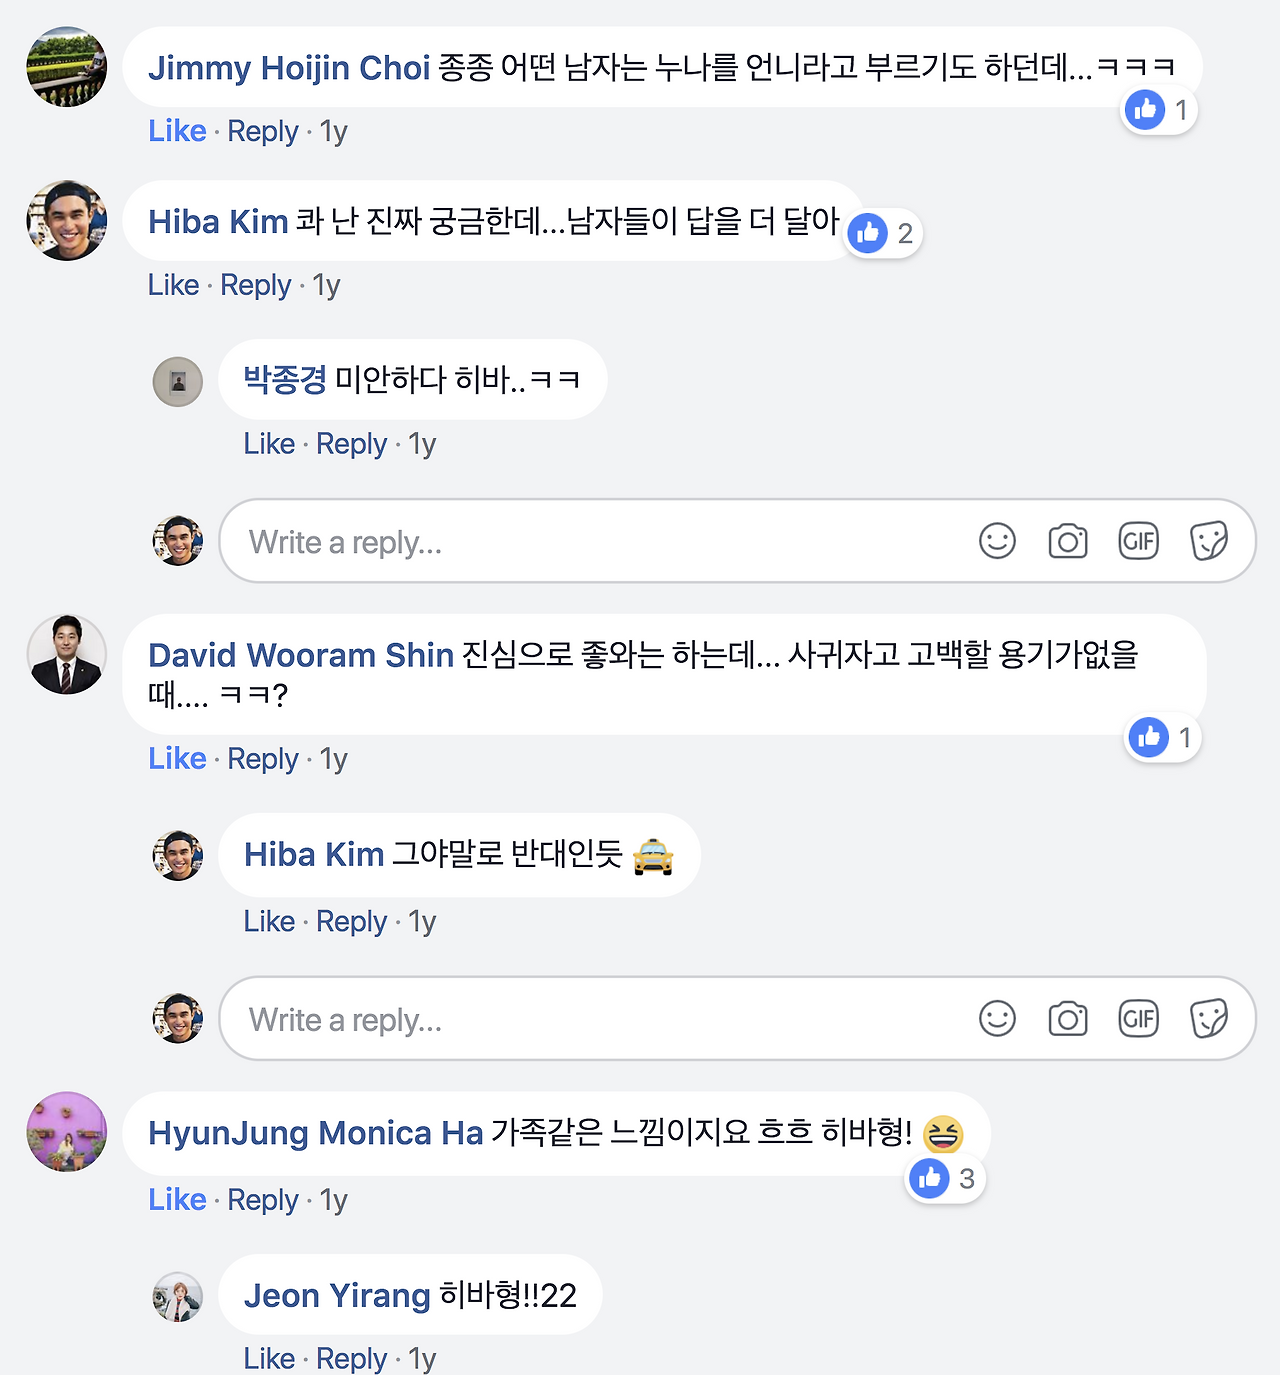Open Jimmy Hoijin Choi's profile
The image size is (1280, 1375).
click(289, 68)
